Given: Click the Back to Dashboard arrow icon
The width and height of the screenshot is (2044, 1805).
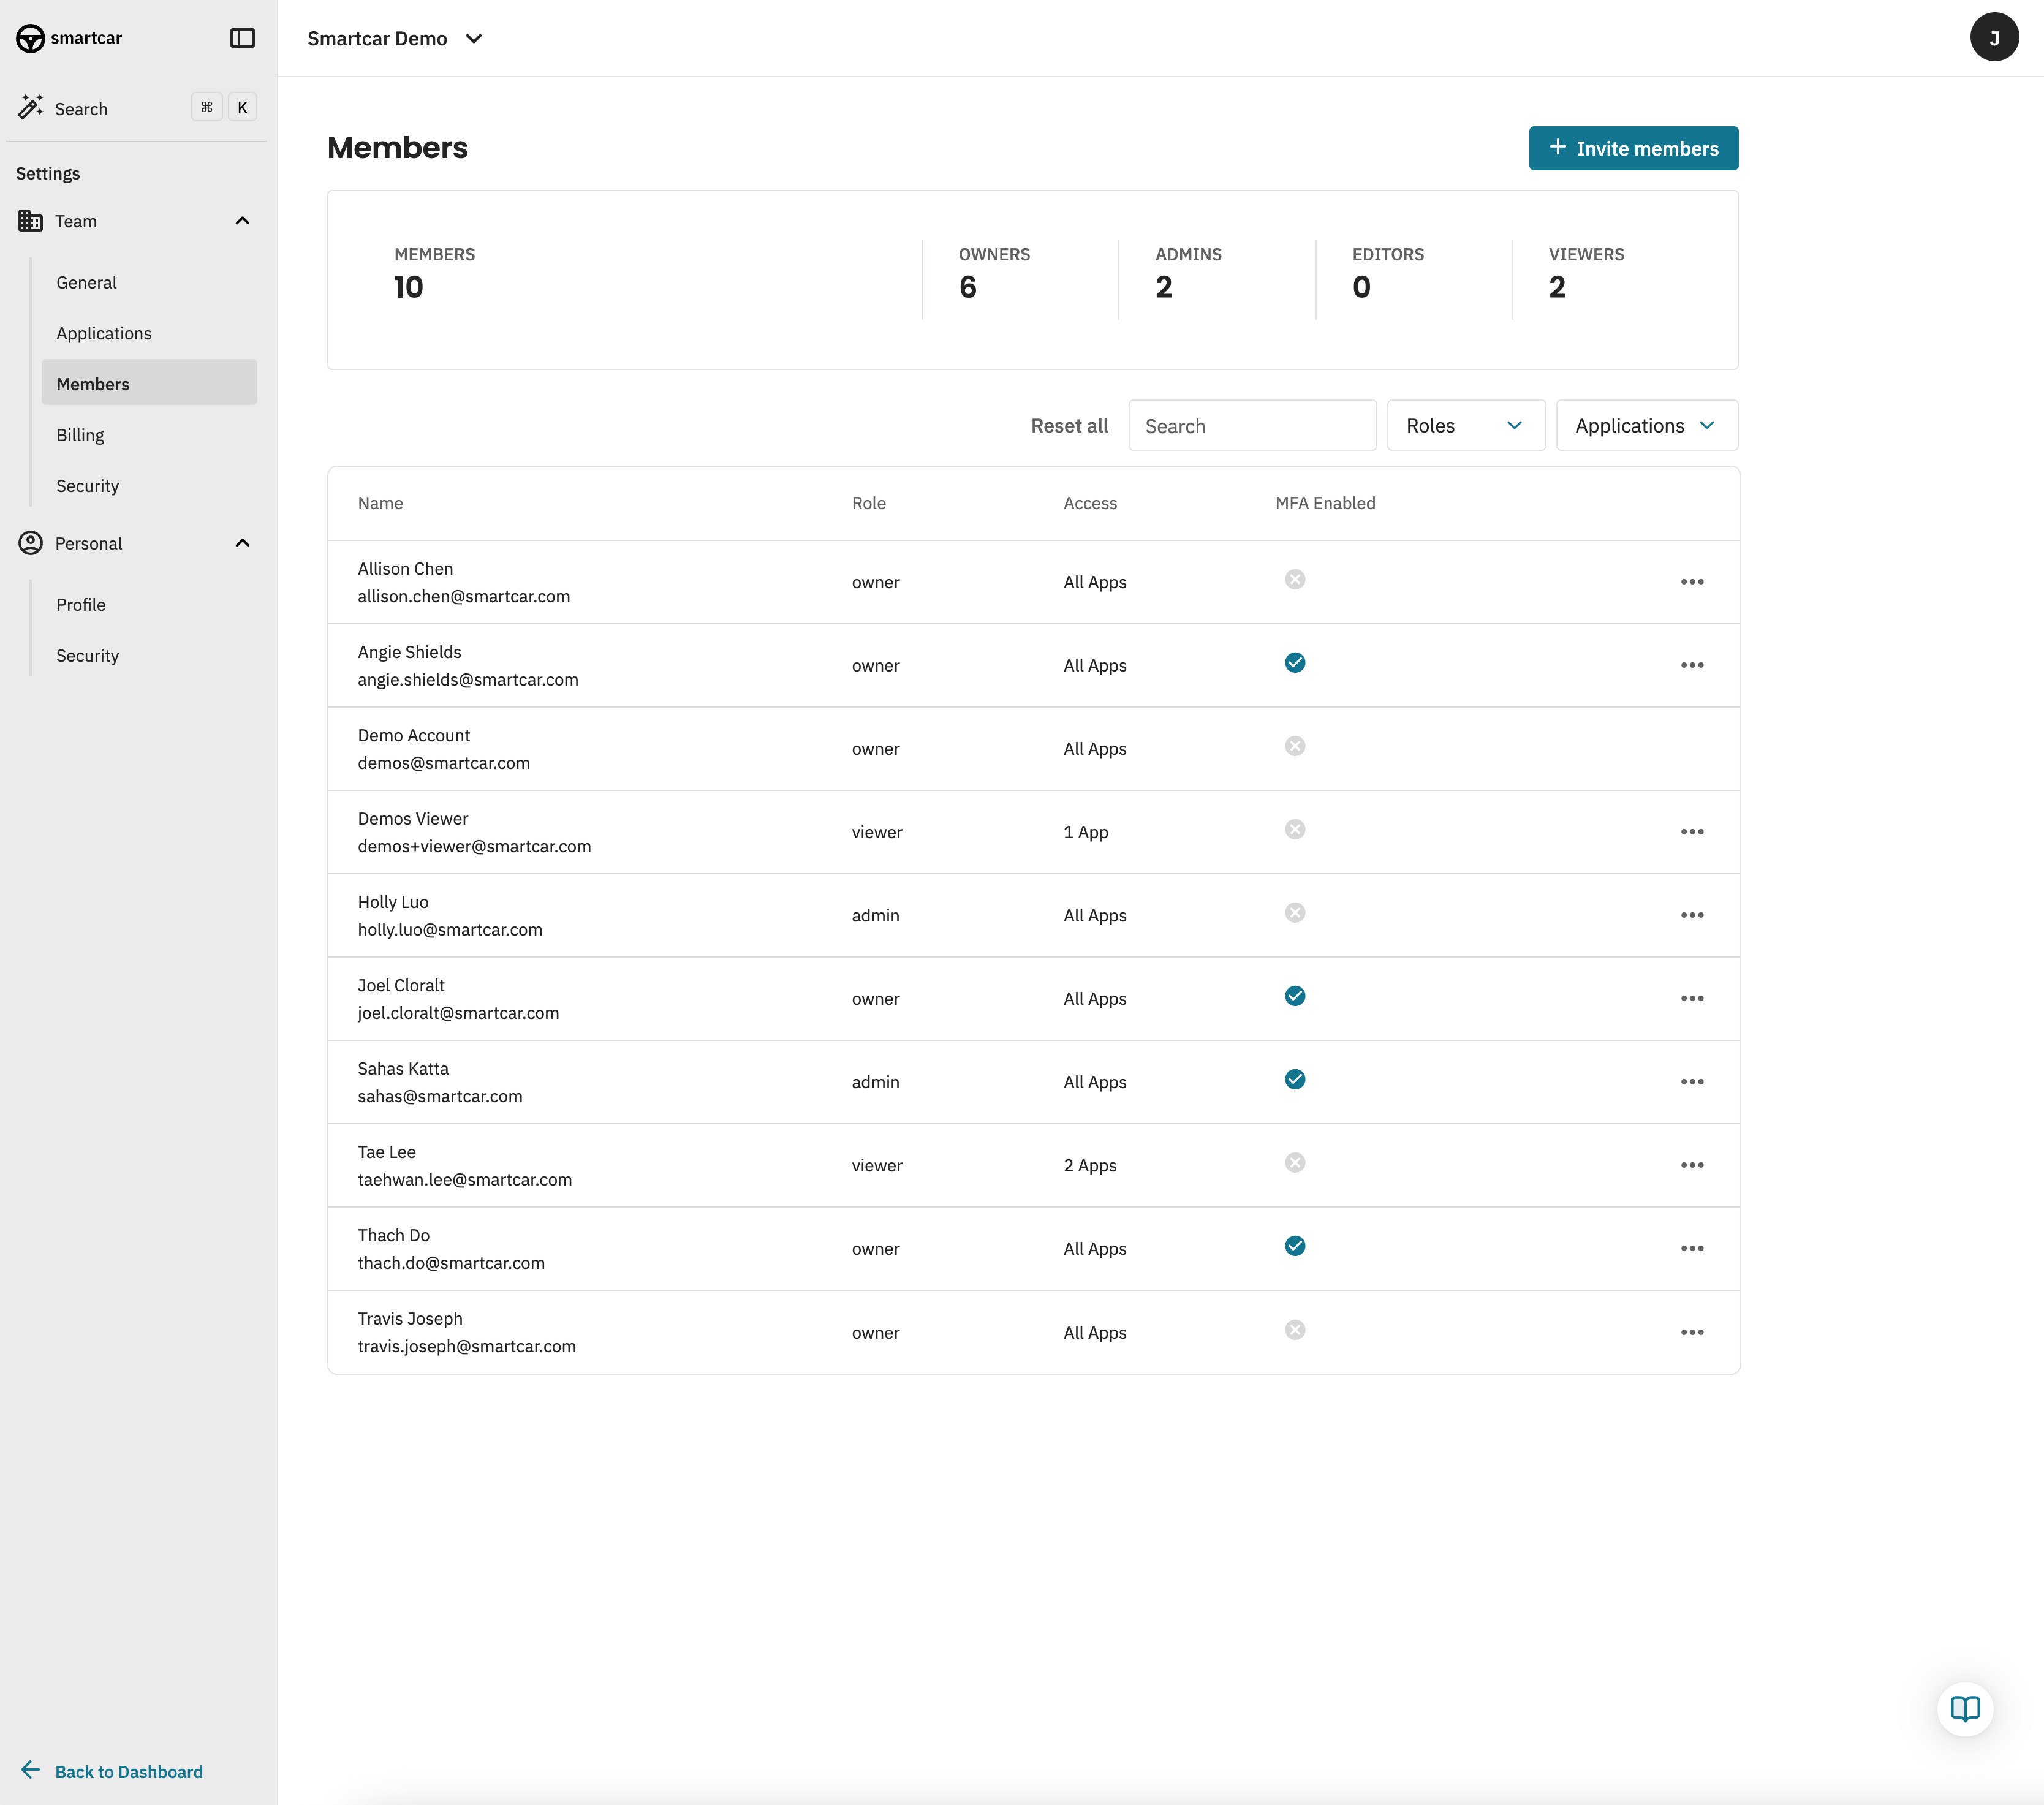Looking at the screenshot, I should pyautogui.click(x=31, y=1770).
